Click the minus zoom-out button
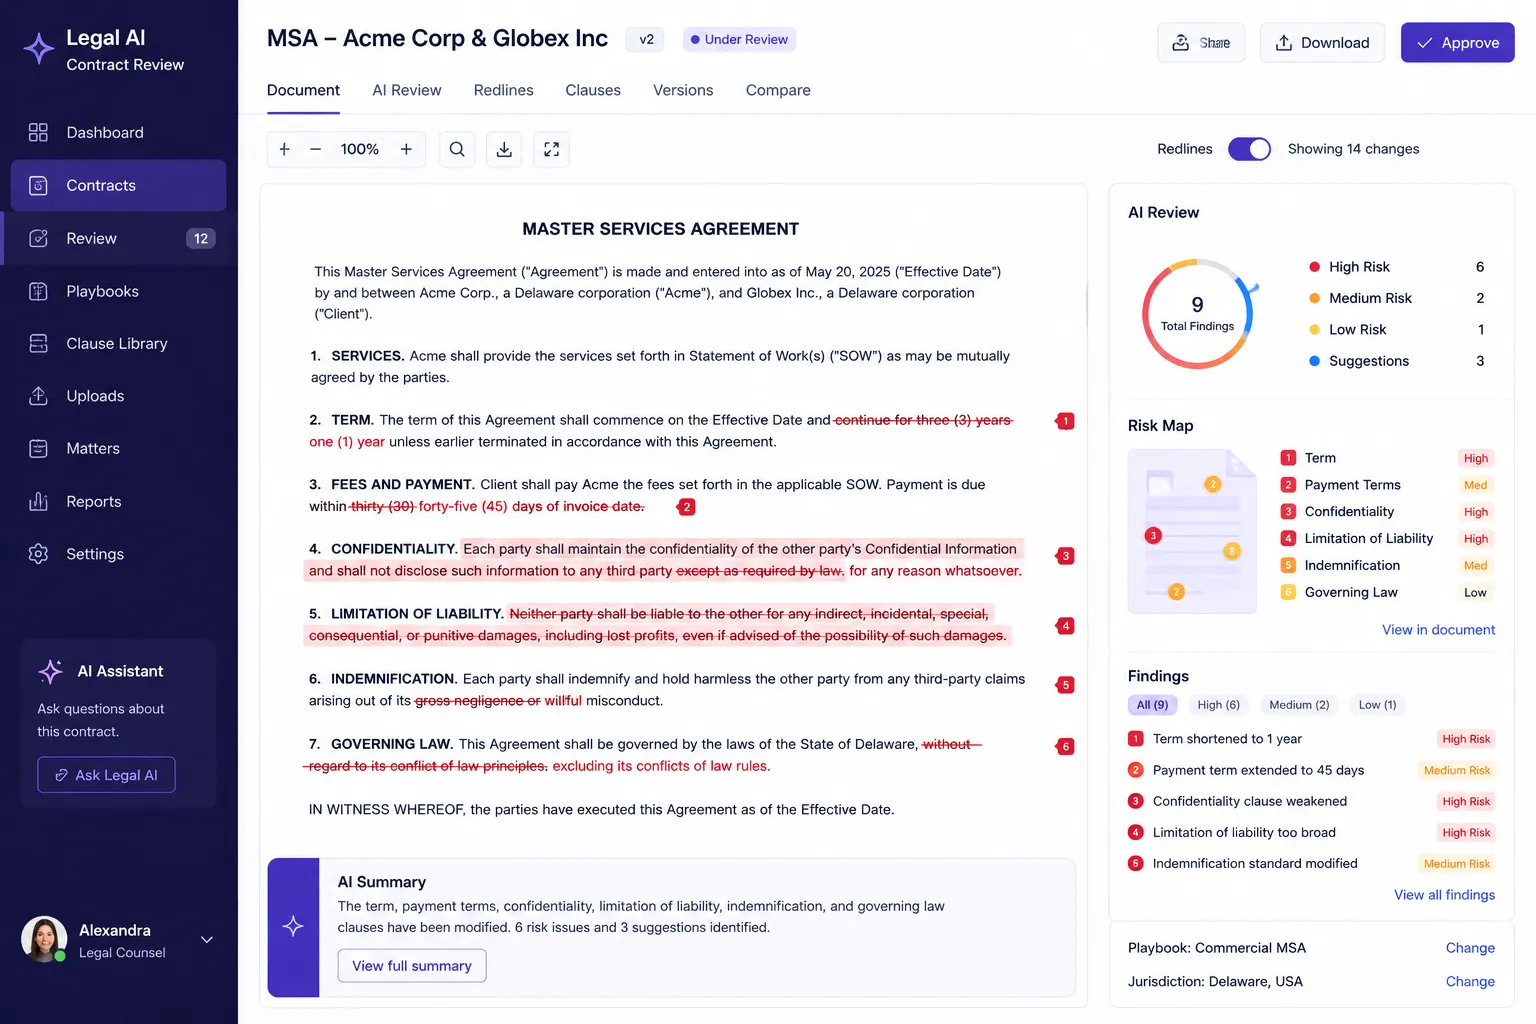The width and height of the screenshot is (1536, 1024). (x=316, y=149)
